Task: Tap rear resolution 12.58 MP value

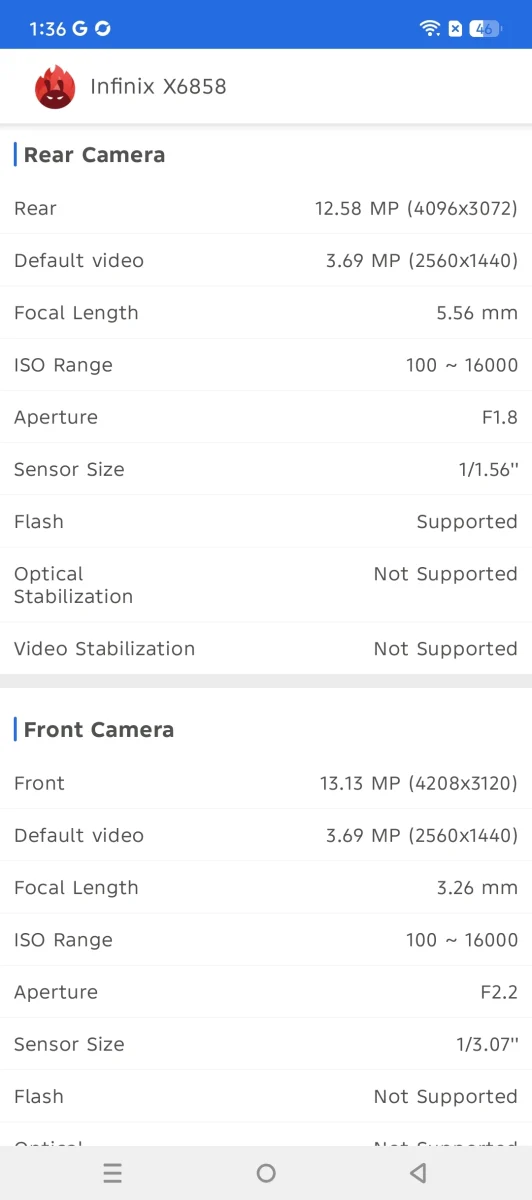Action: point(416,209)
